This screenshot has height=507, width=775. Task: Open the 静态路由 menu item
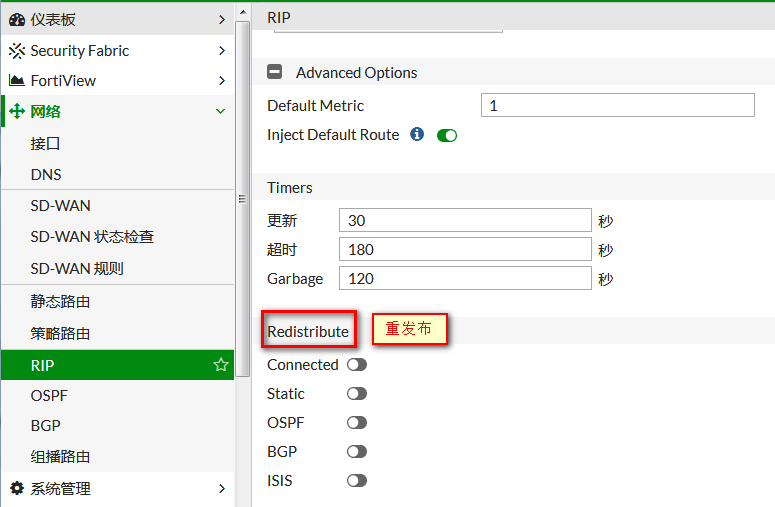click(x=60, y=302)
